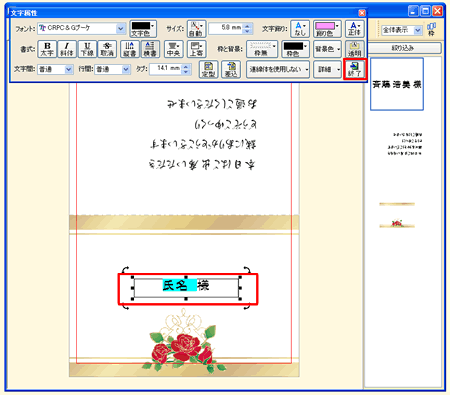Click the upside-down message text block
The height and width of the screenshot is (395, 450).
203,134
